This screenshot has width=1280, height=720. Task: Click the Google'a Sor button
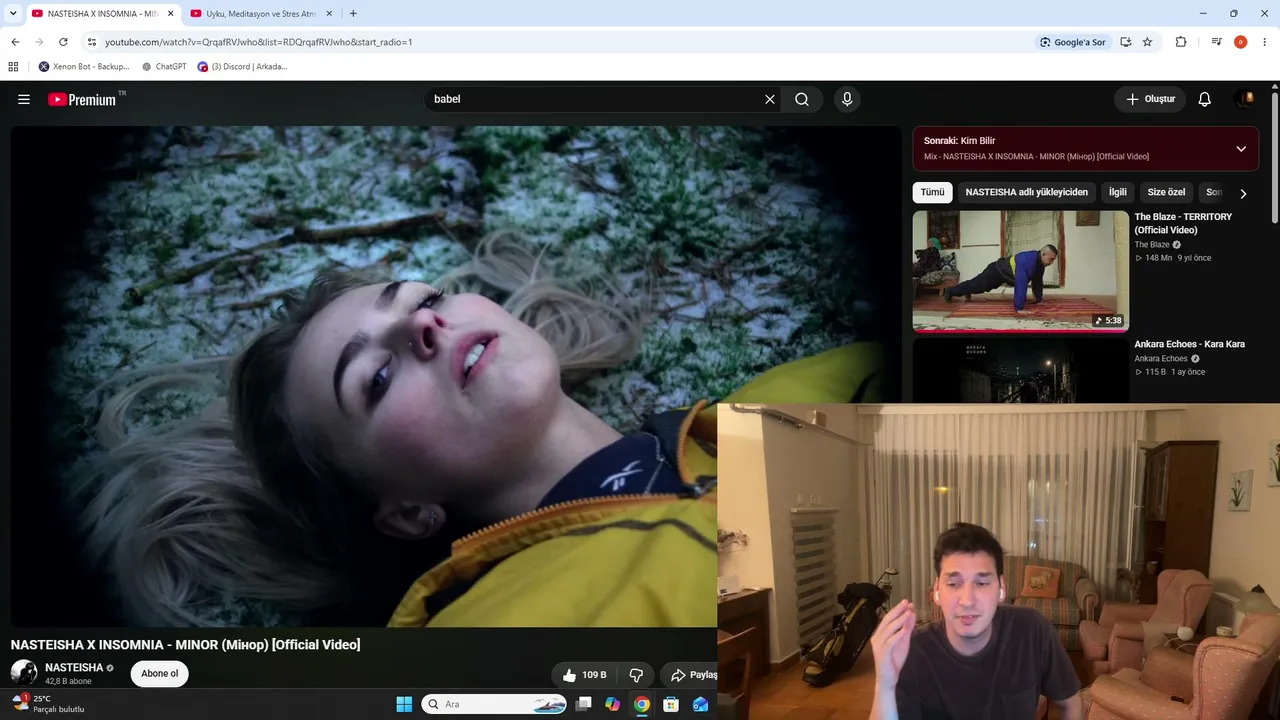coord(1073,42)
